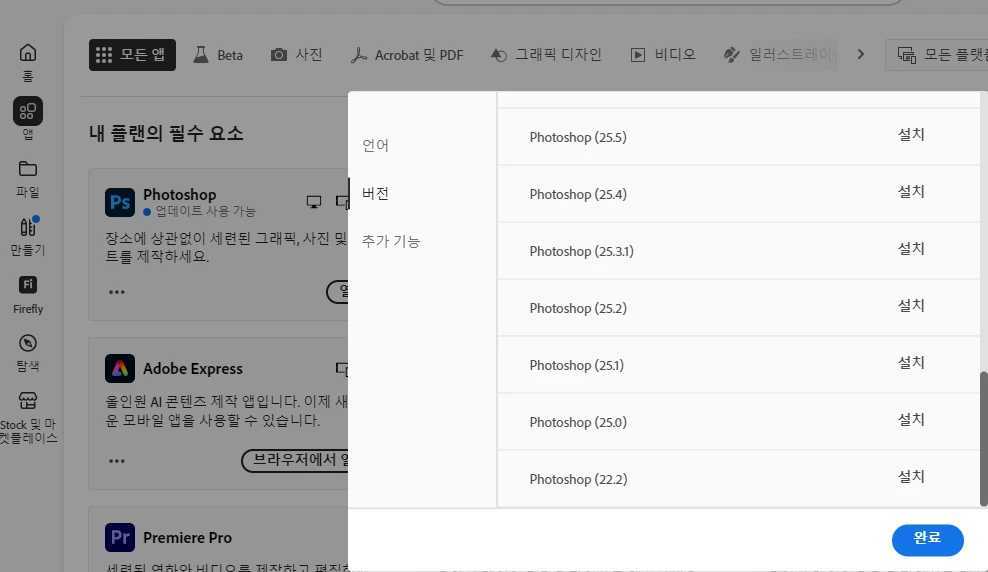Viewport: 988px width, 572px height.
Task: Open the Discover (탐색) compass icon
Action: [x=28, y=343]
